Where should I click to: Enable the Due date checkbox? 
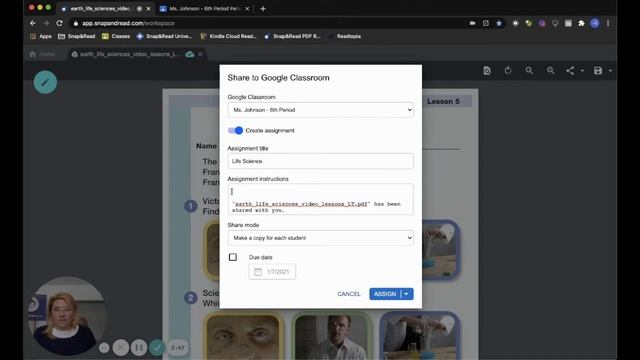click(x=233, y=257)
